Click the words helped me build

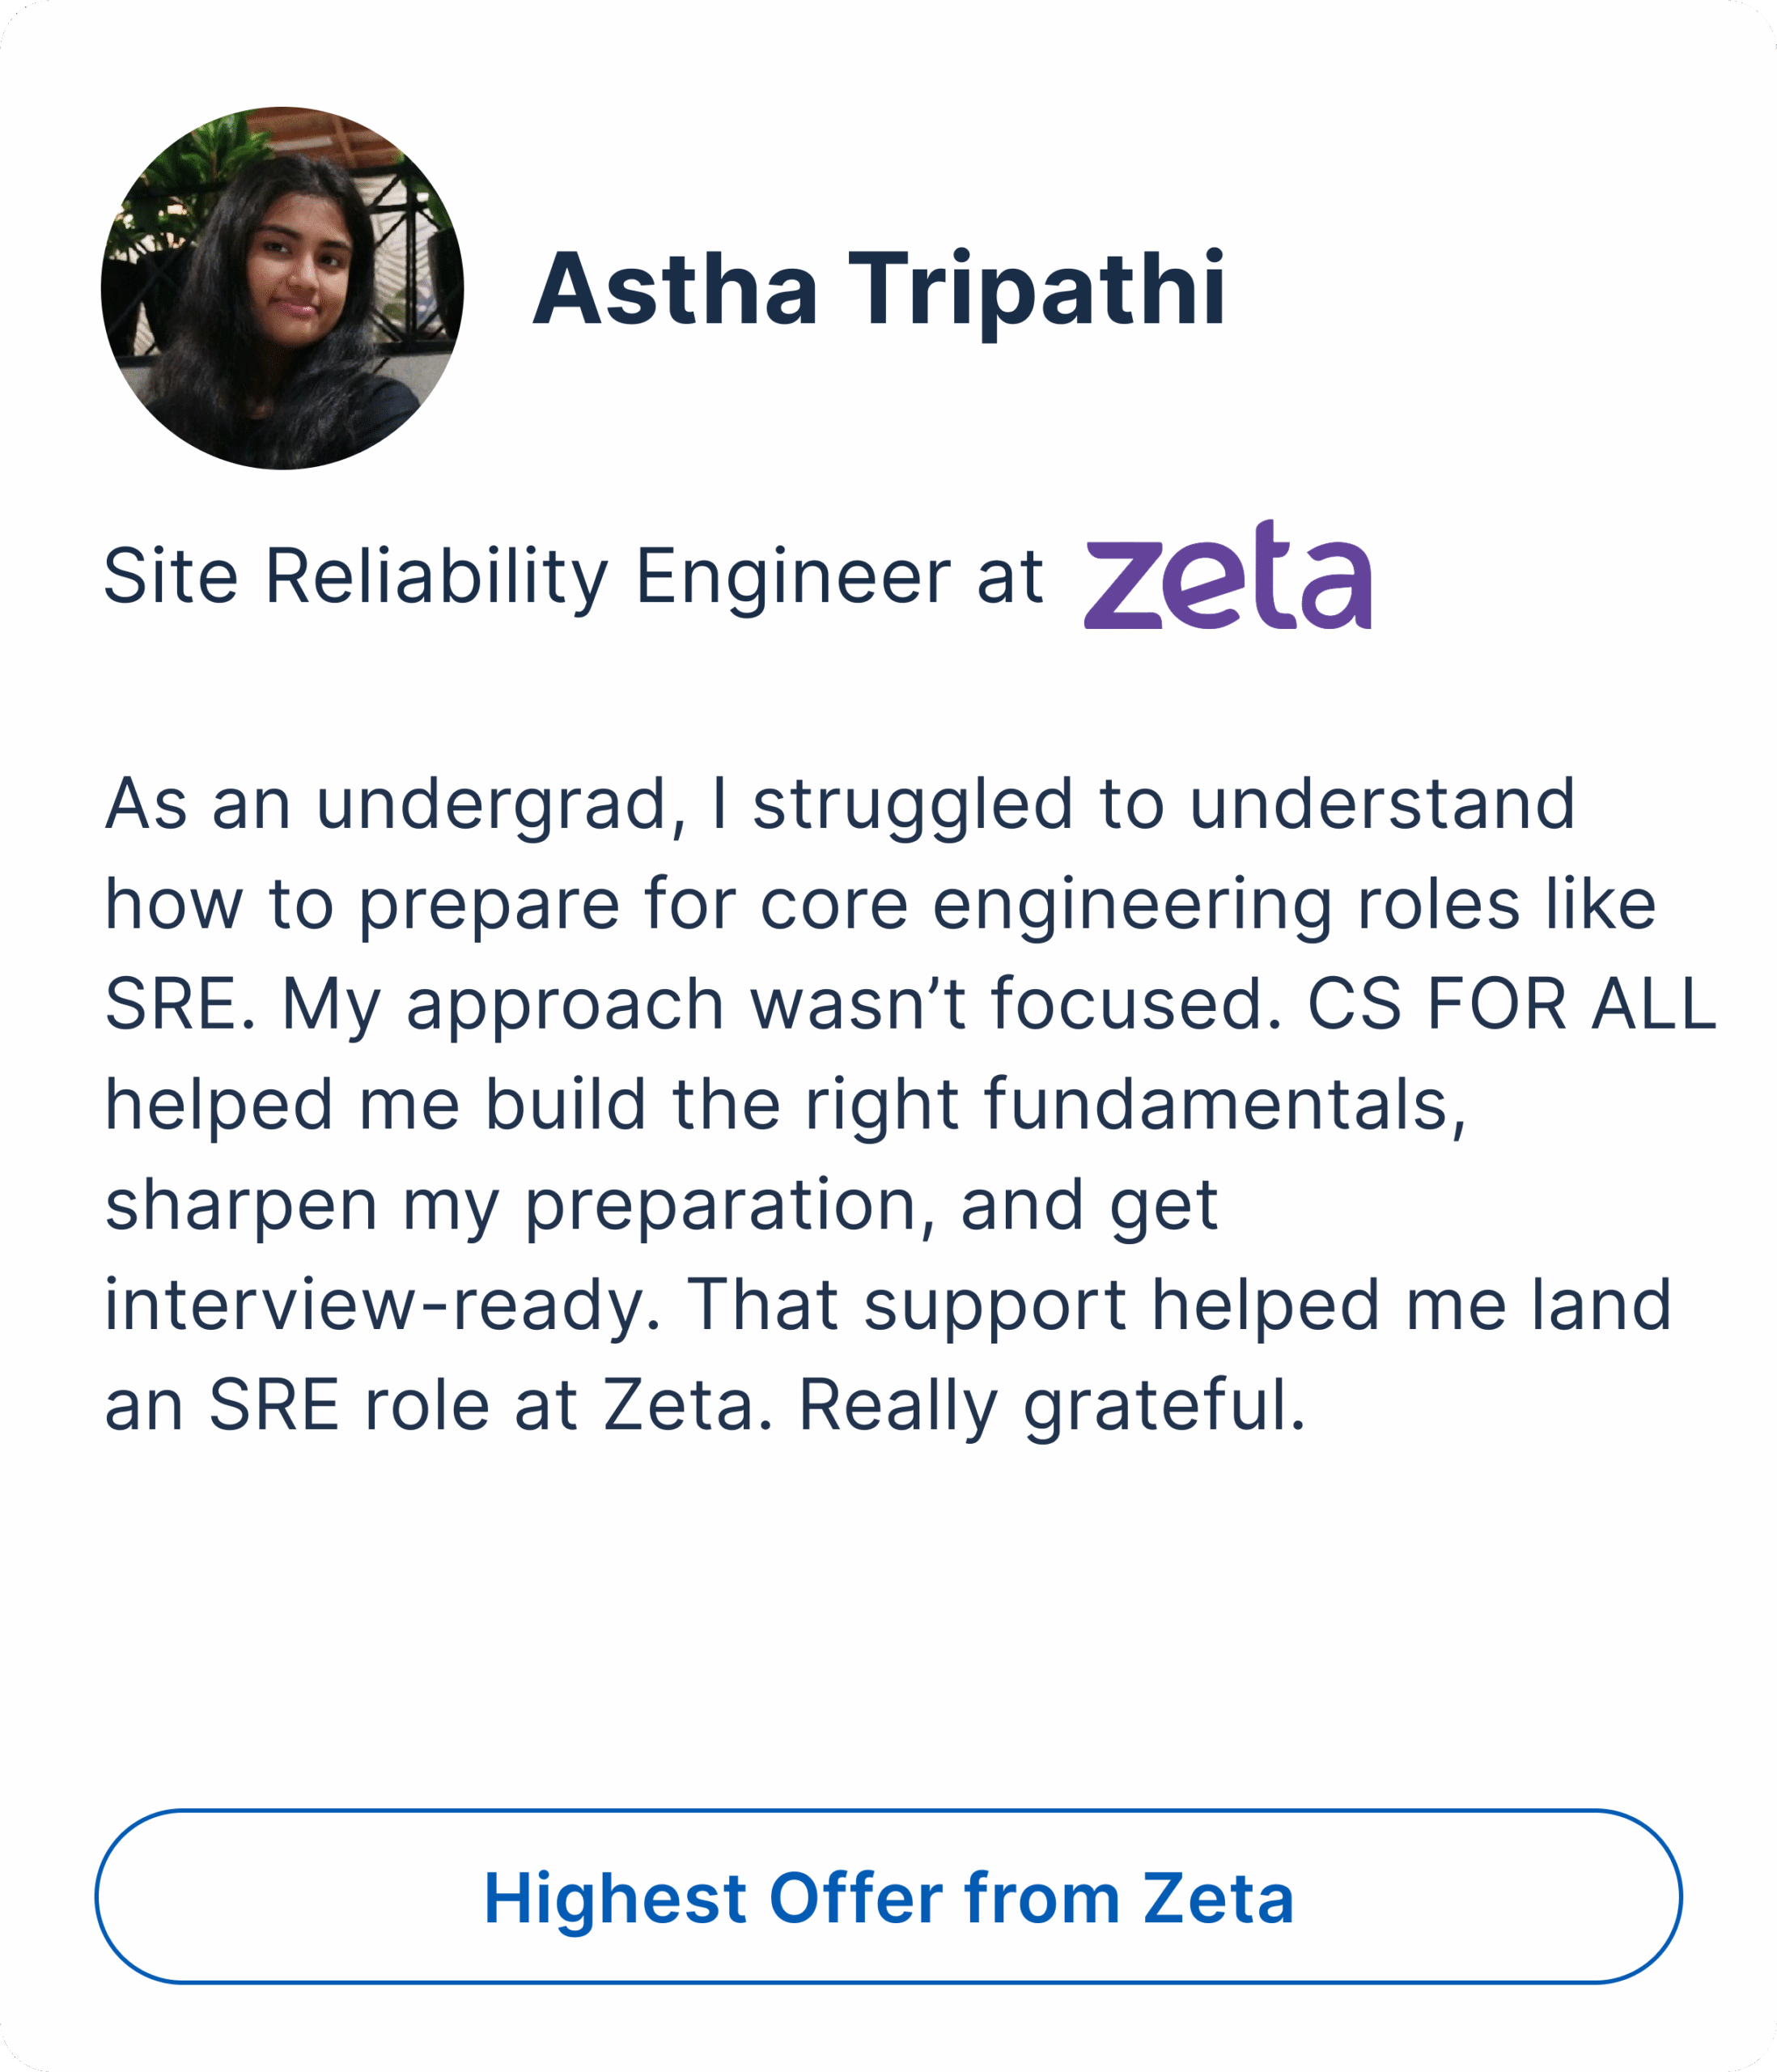(375, 1104)
